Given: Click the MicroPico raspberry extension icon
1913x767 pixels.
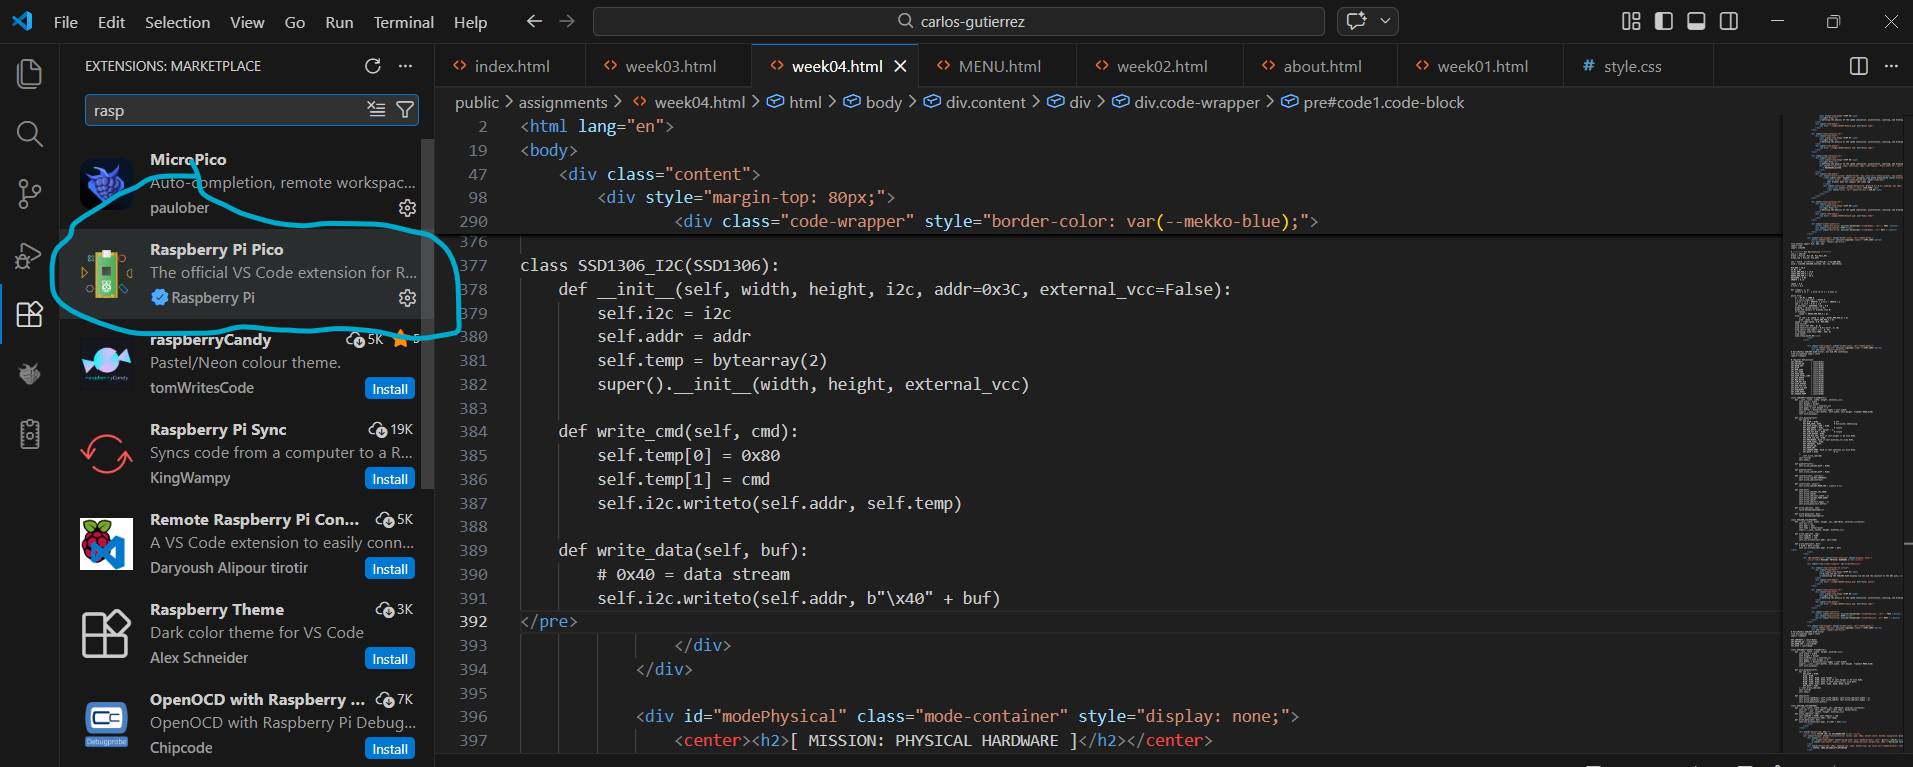Looking at the screenshot, I should 106,184.
